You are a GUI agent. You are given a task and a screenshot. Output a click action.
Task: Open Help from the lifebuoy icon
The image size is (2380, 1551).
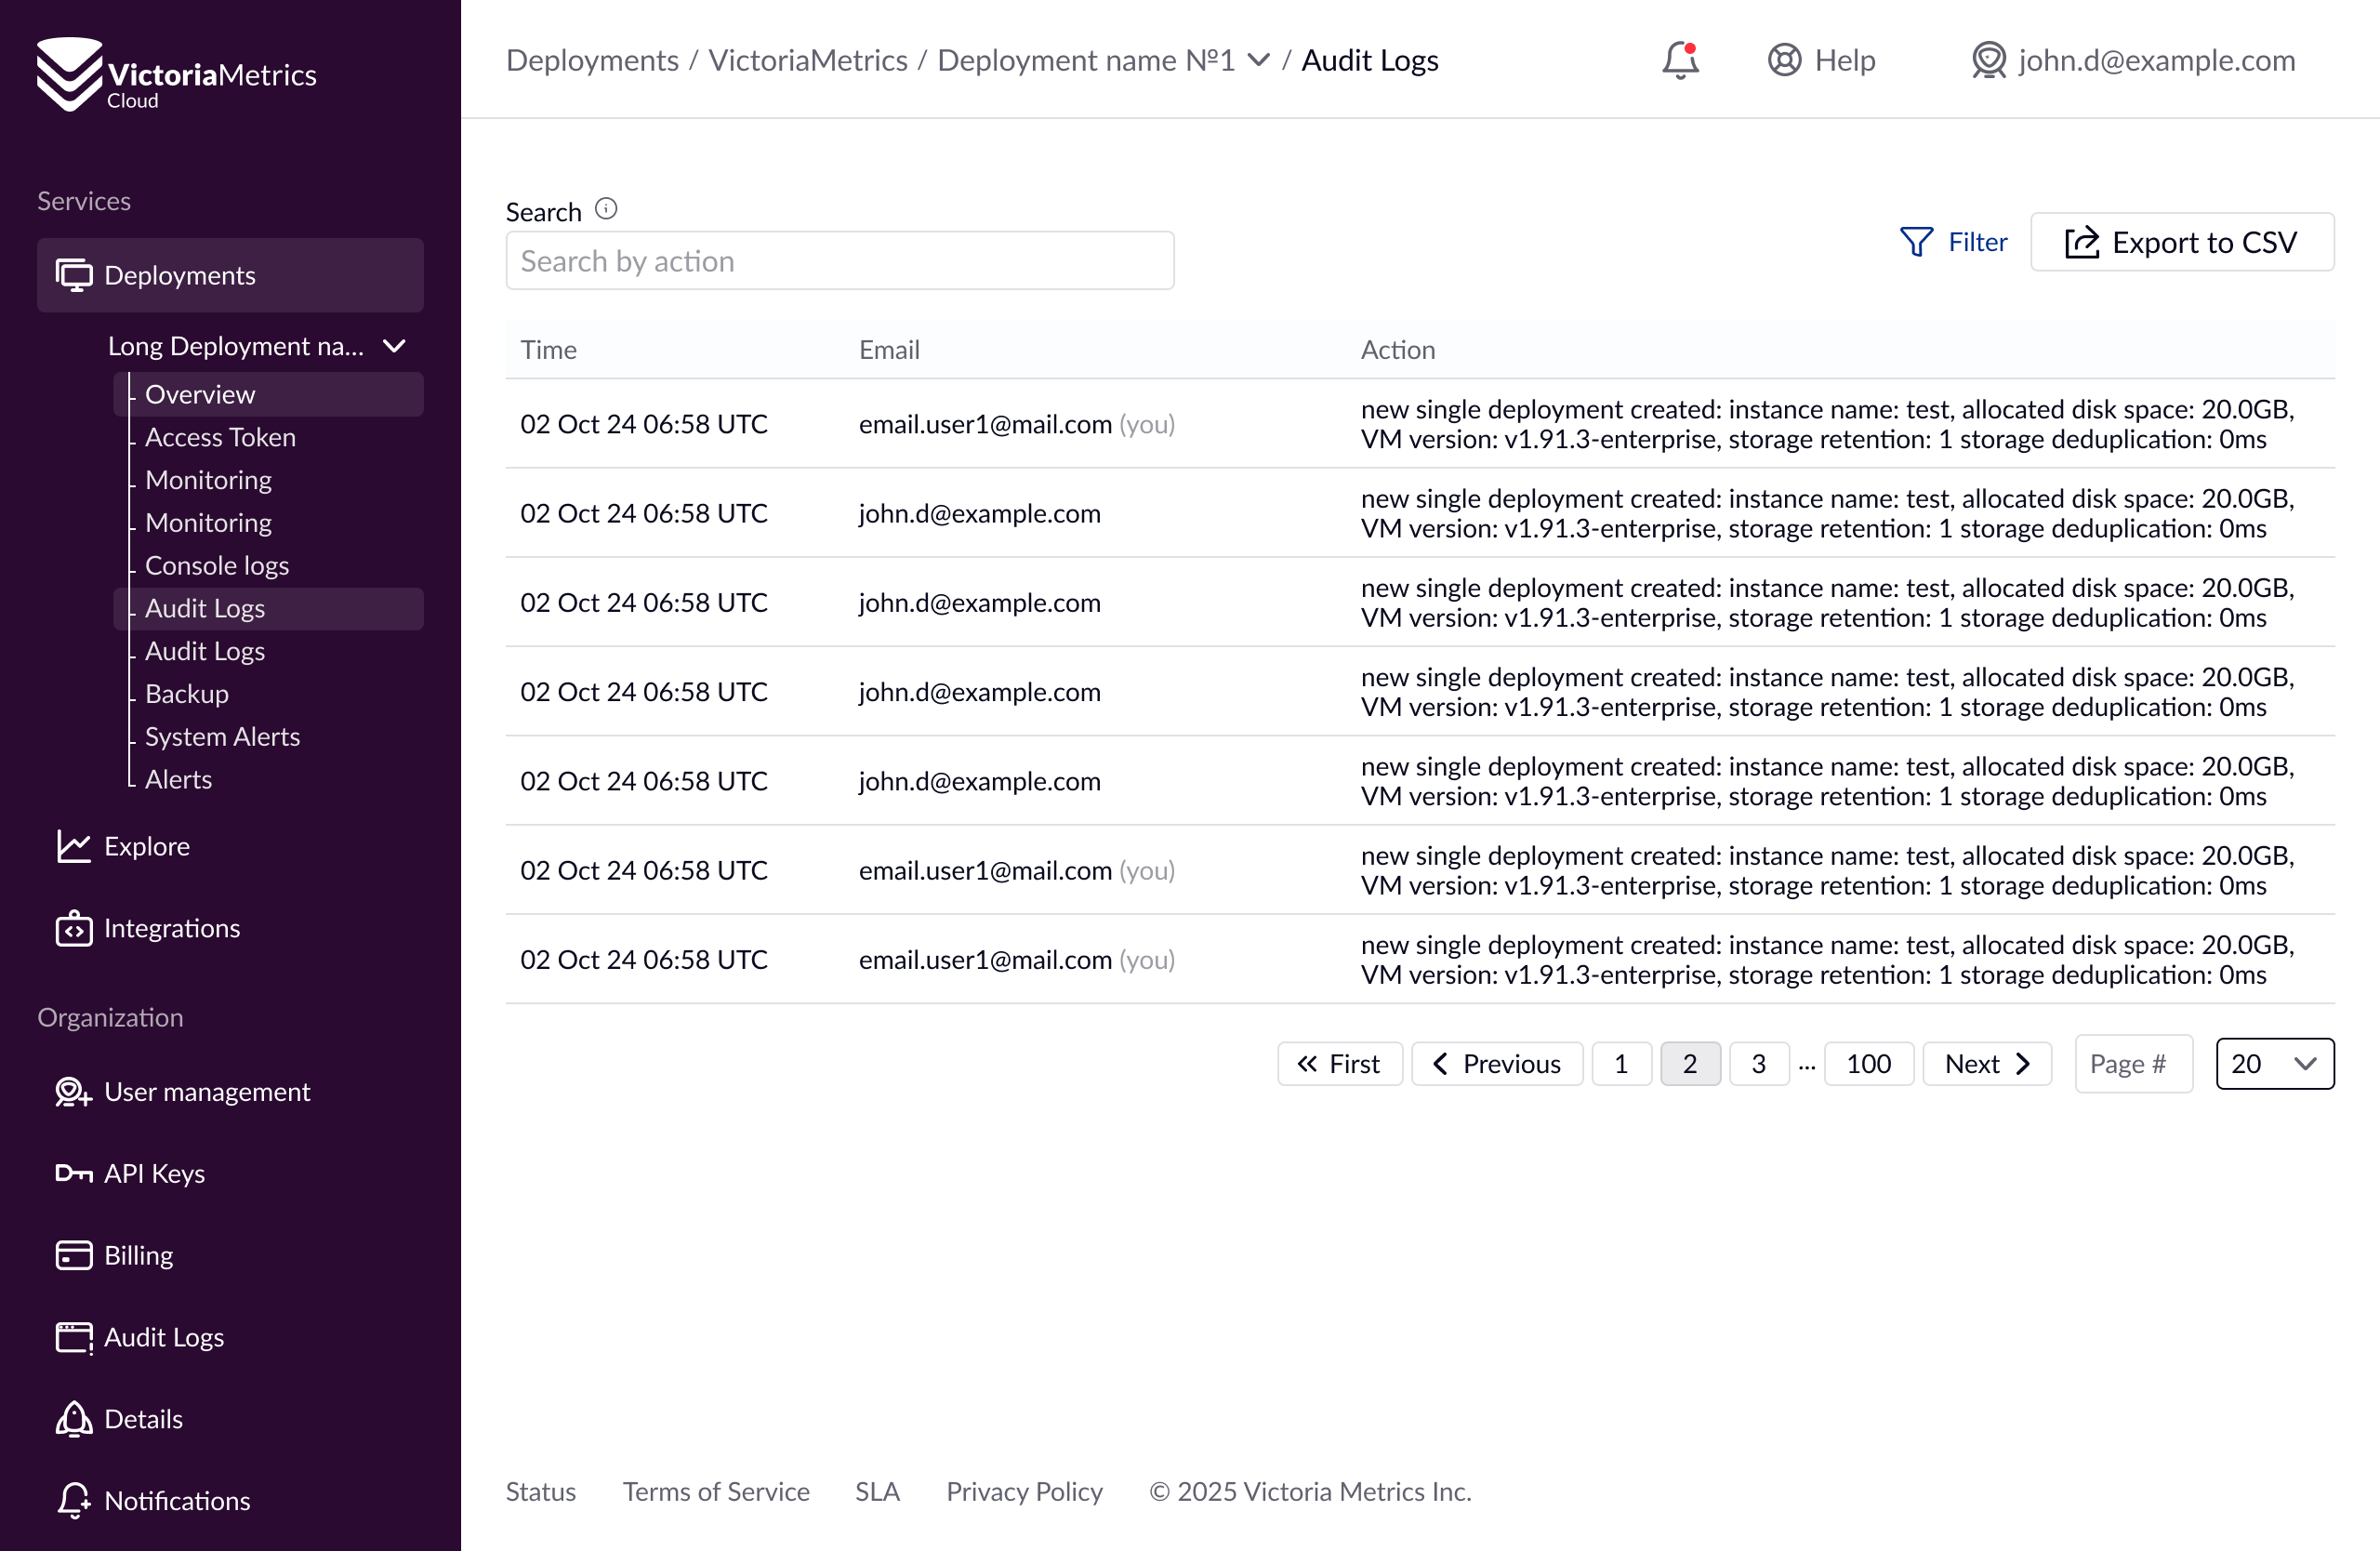(x=1784, y=60)
